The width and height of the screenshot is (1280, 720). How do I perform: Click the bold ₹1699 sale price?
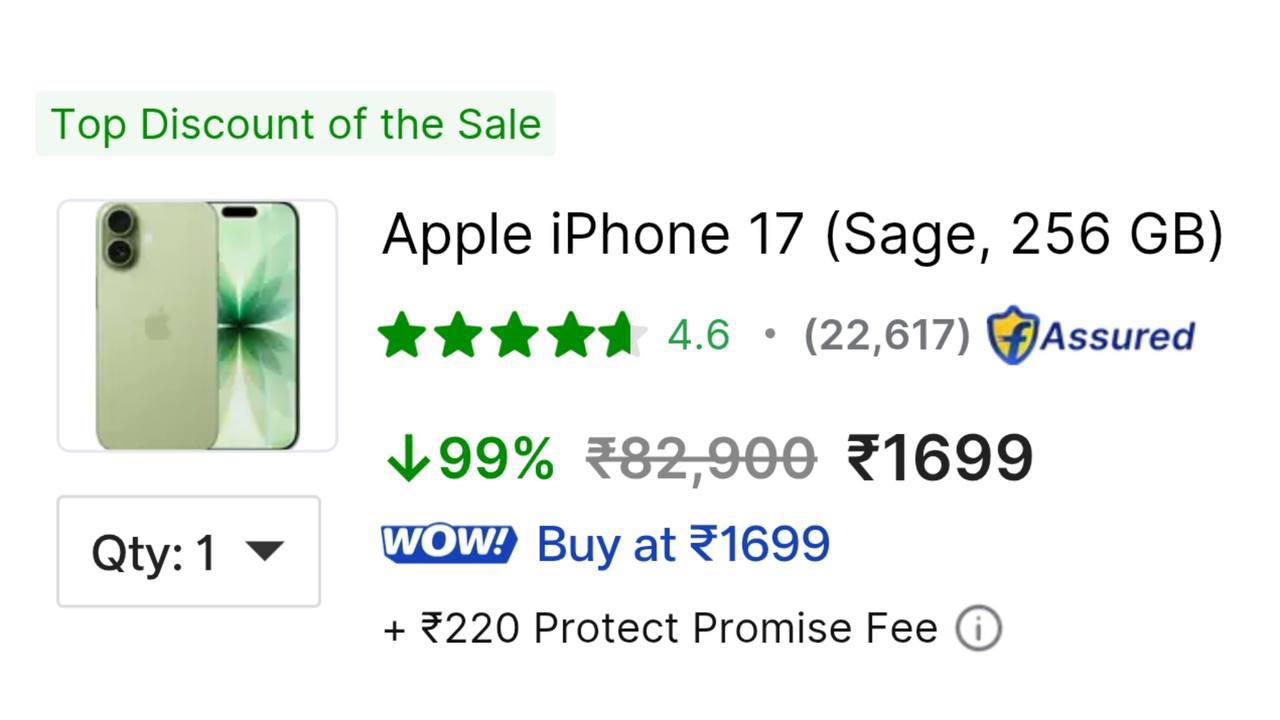pos(939,458)
